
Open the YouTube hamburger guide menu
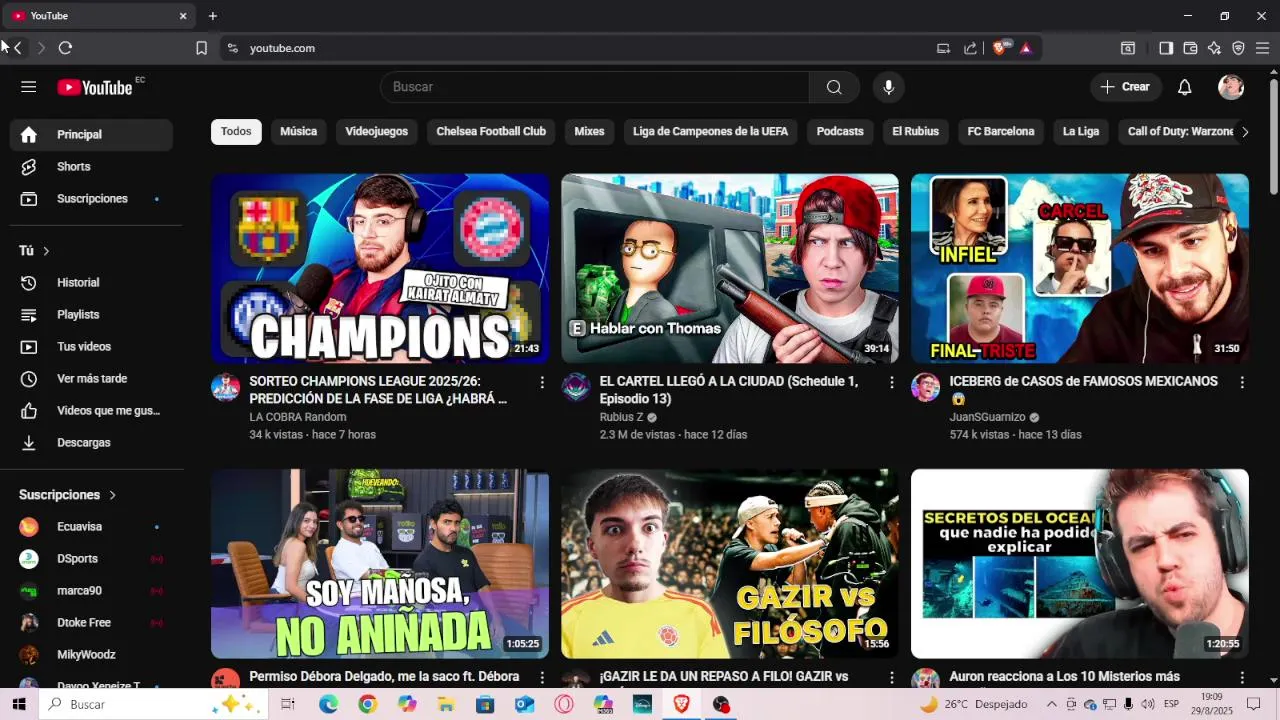(28, 87)
